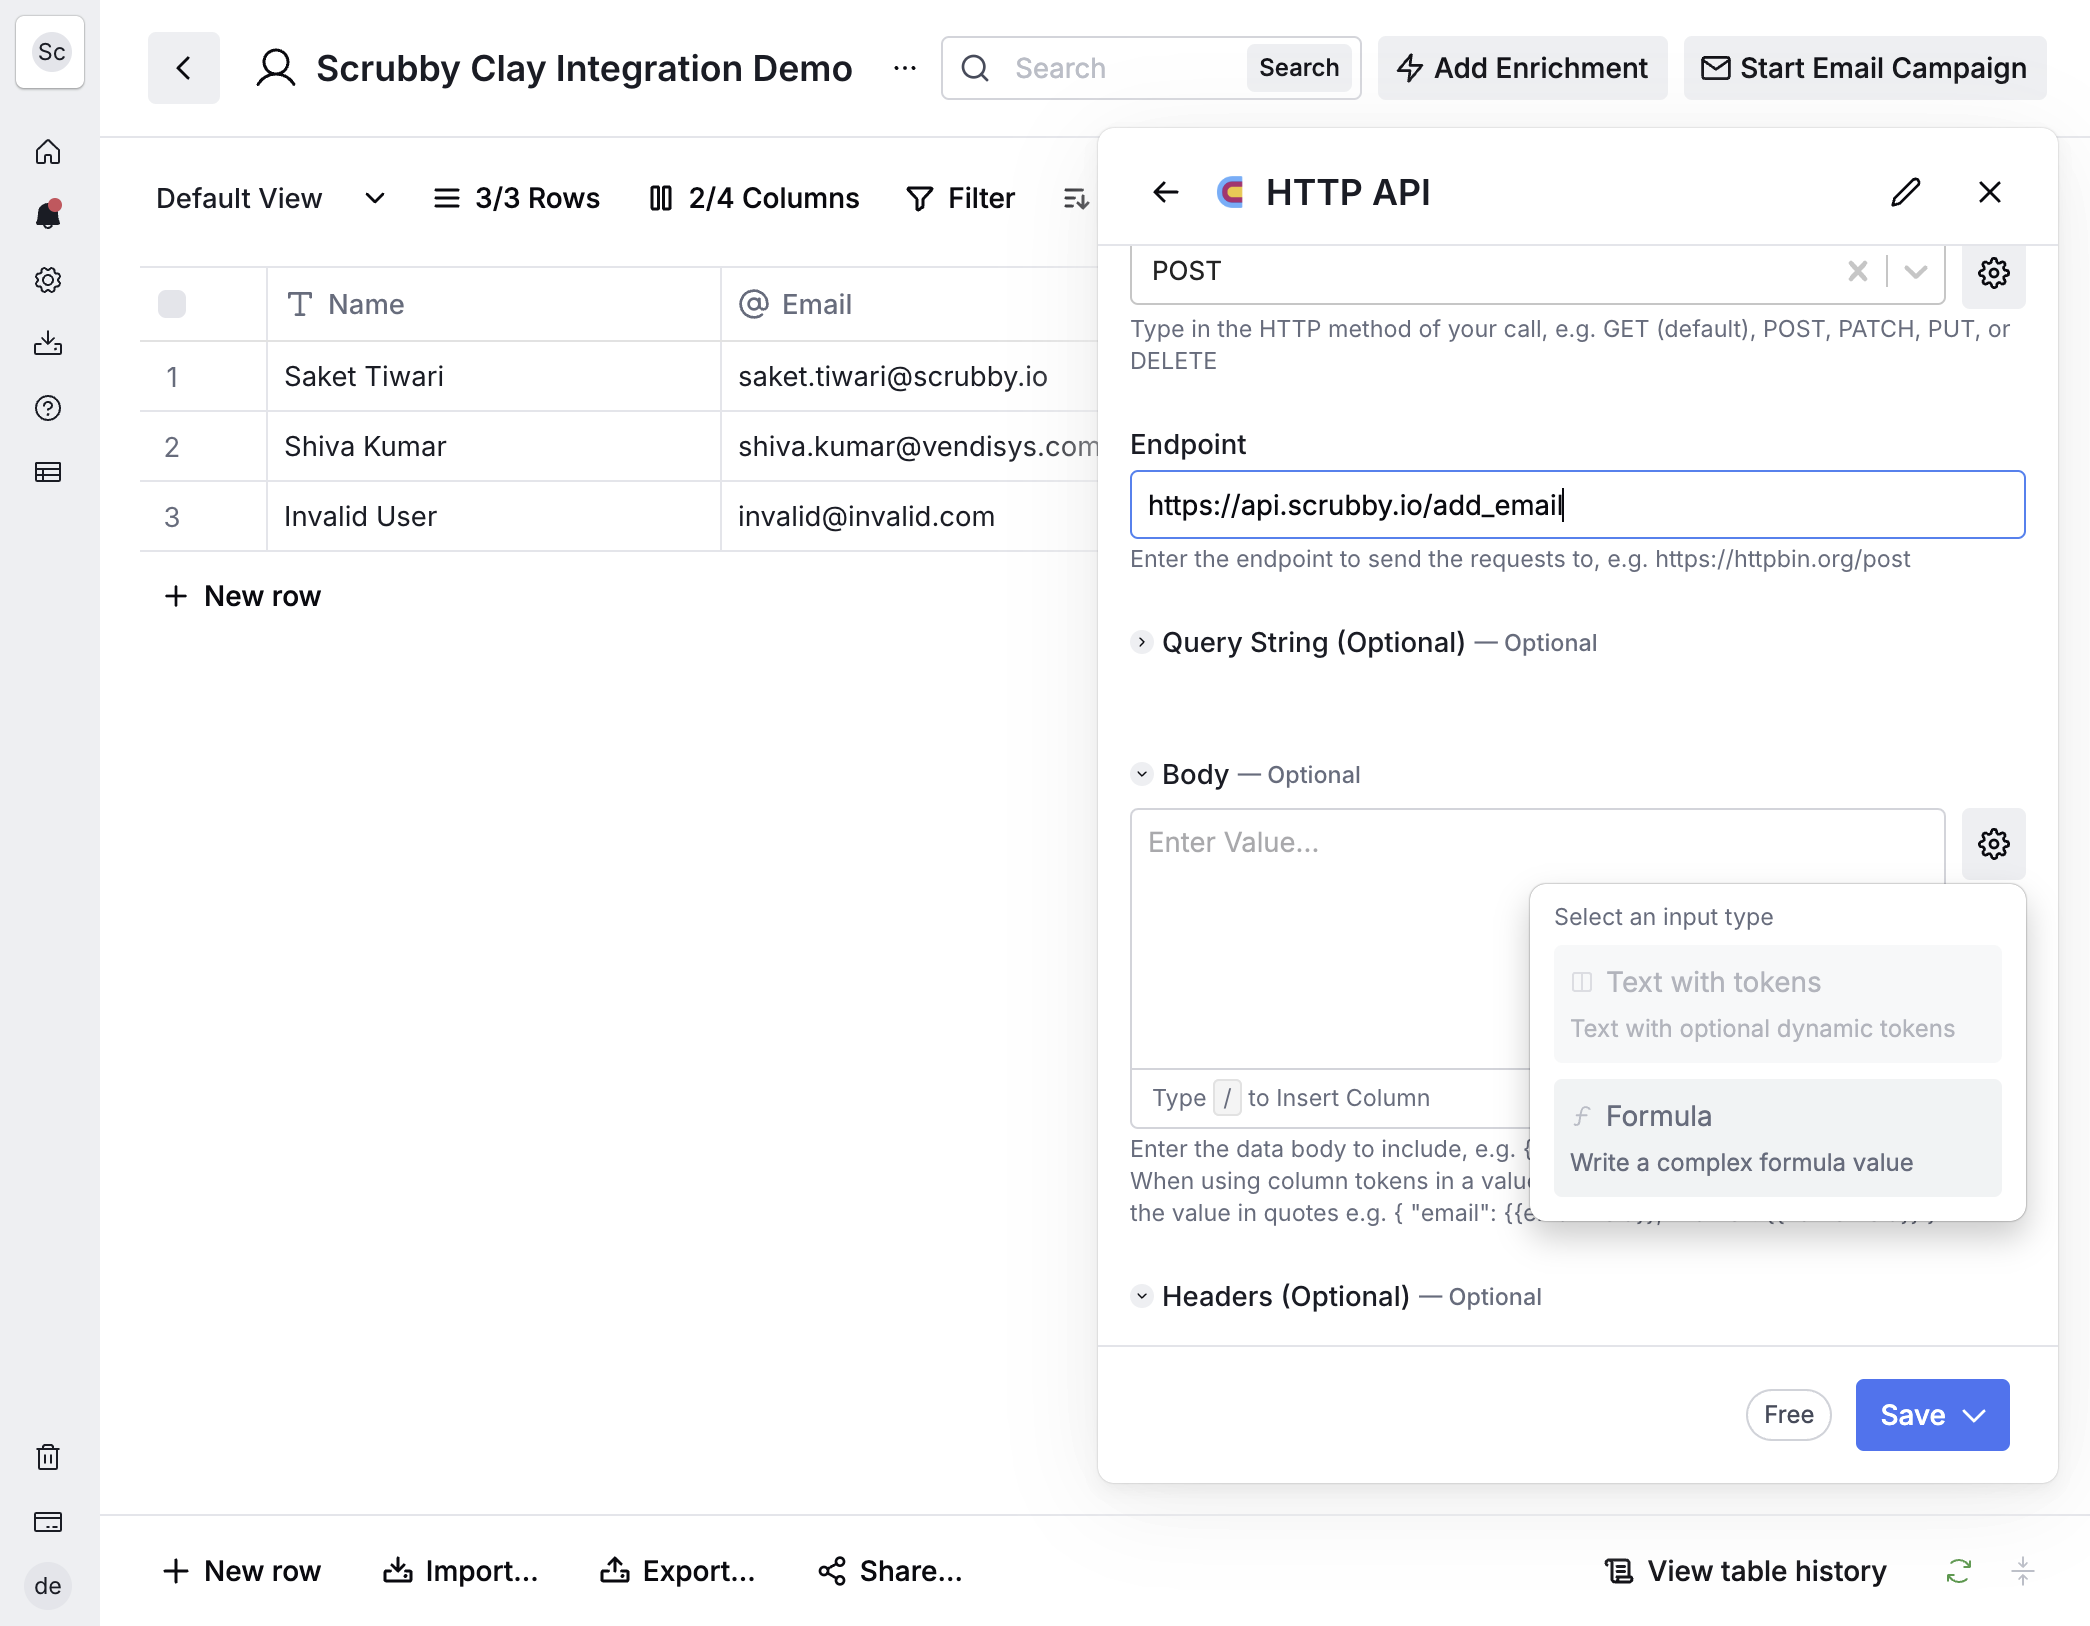Go back using the table header back chevron
2090x1626 pixels.
pyautogui.click(x=184, y=68)
